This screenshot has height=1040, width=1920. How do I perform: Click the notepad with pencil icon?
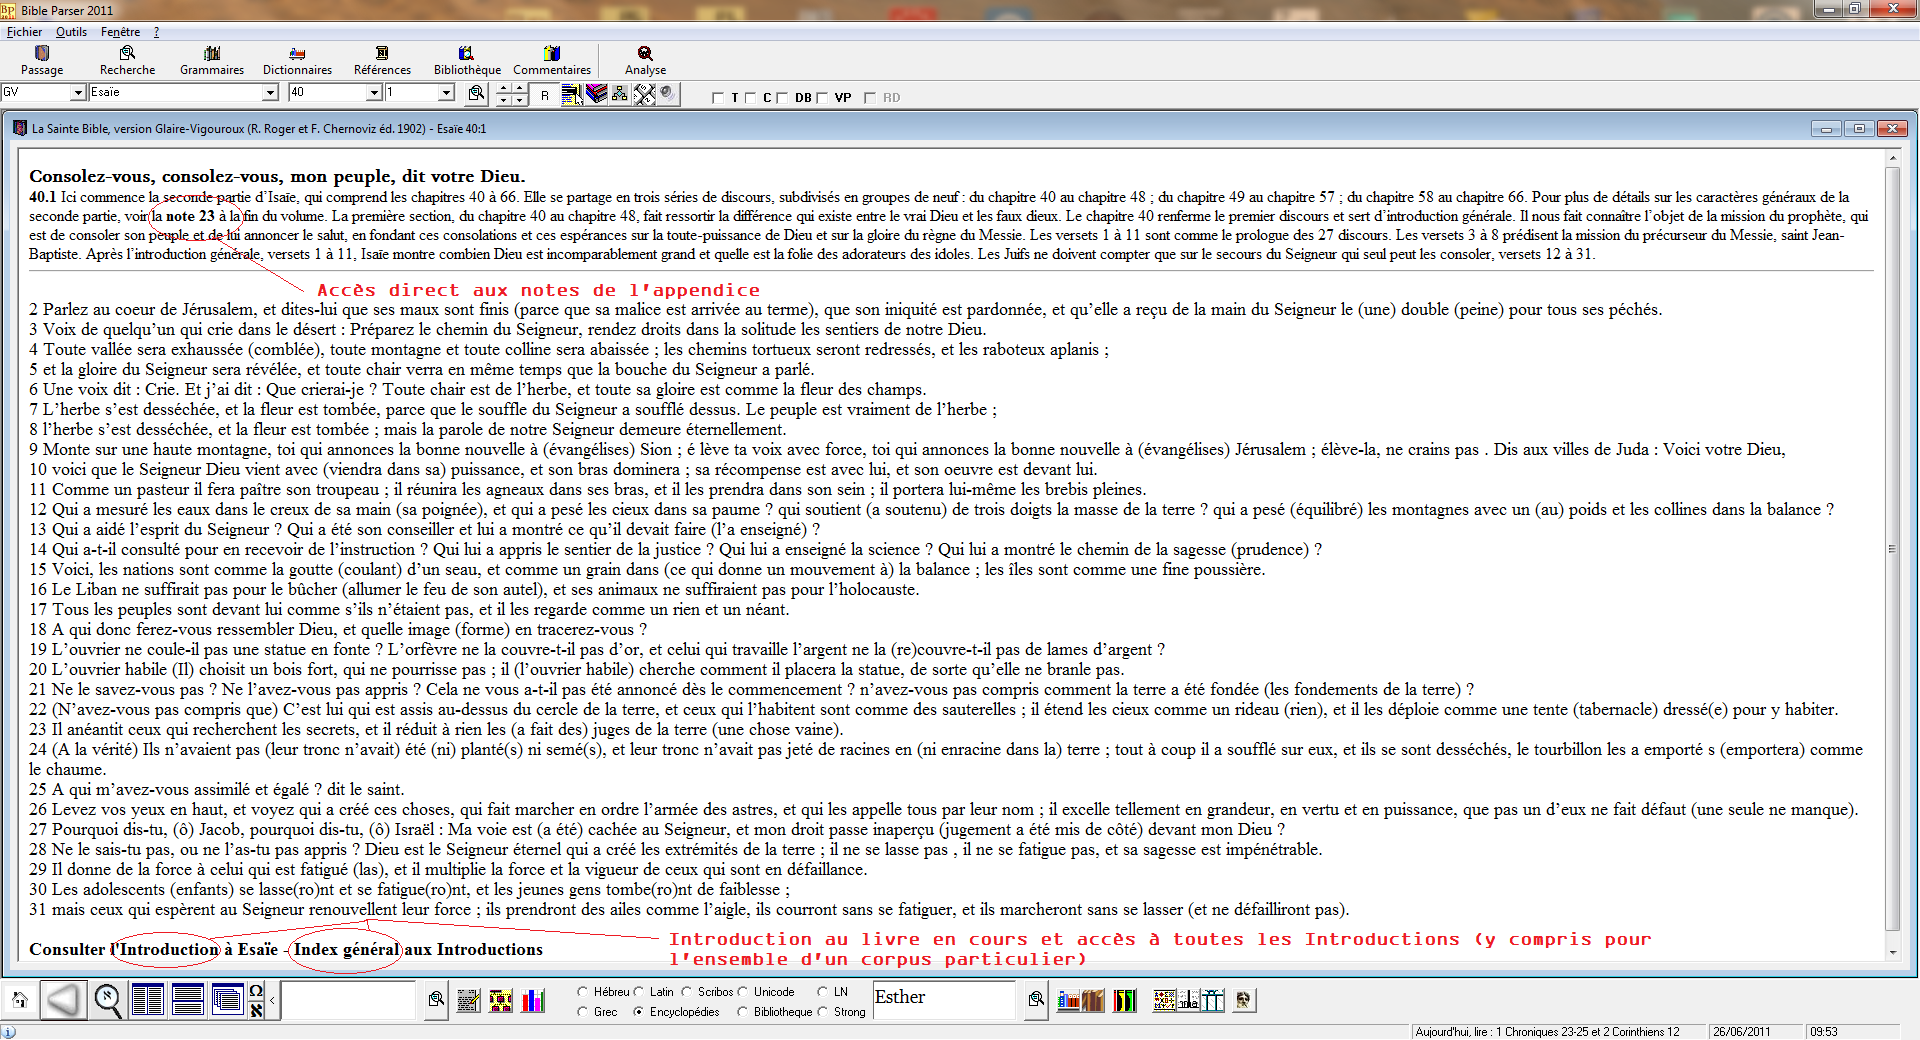[468, 1000]
